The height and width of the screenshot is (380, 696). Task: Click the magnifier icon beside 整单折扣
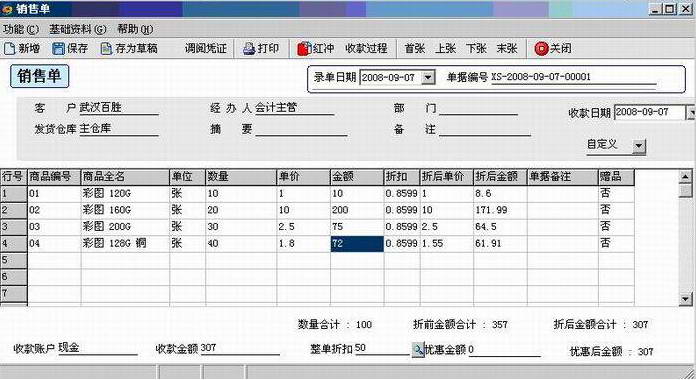[x=418, y=350]
